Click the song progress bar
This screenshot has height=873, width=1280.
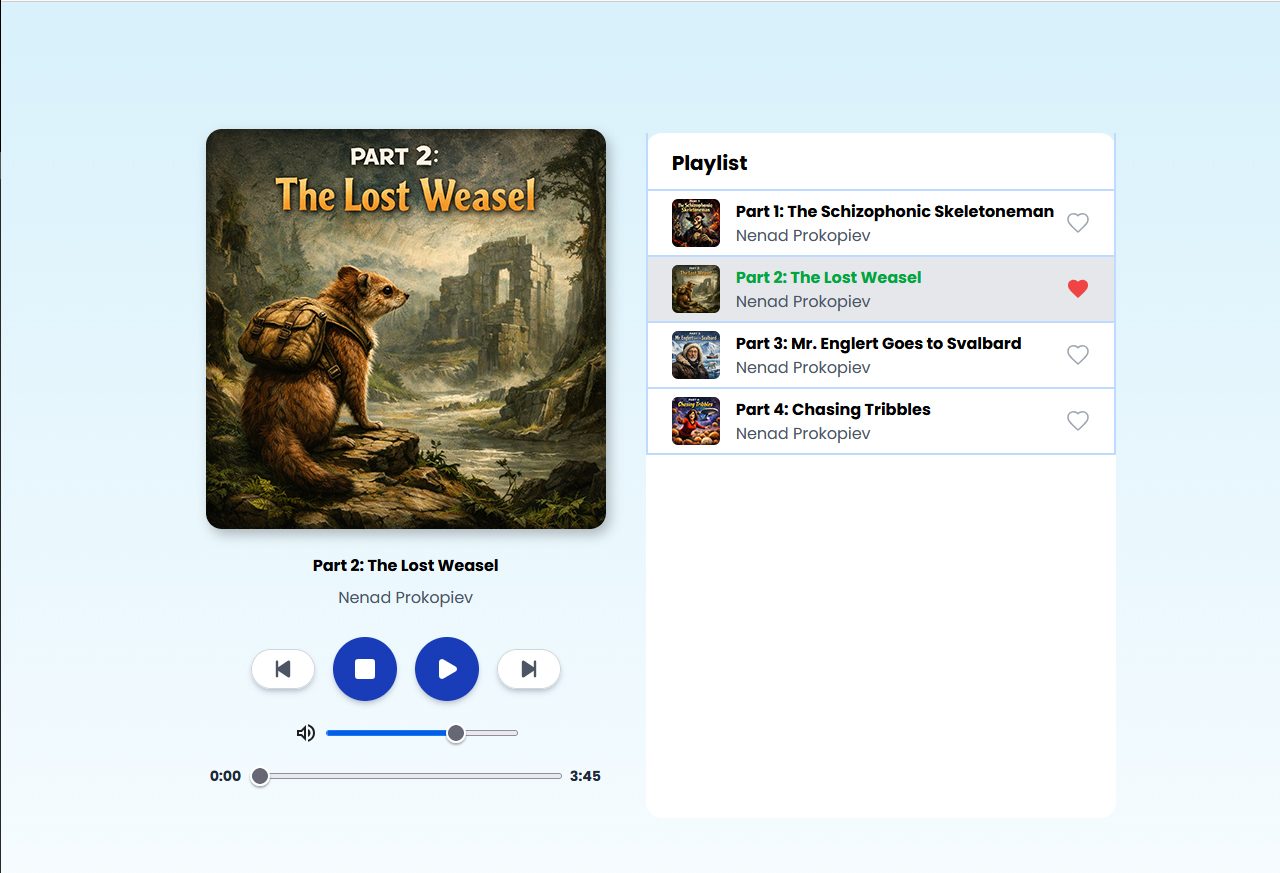coord(405,776)
